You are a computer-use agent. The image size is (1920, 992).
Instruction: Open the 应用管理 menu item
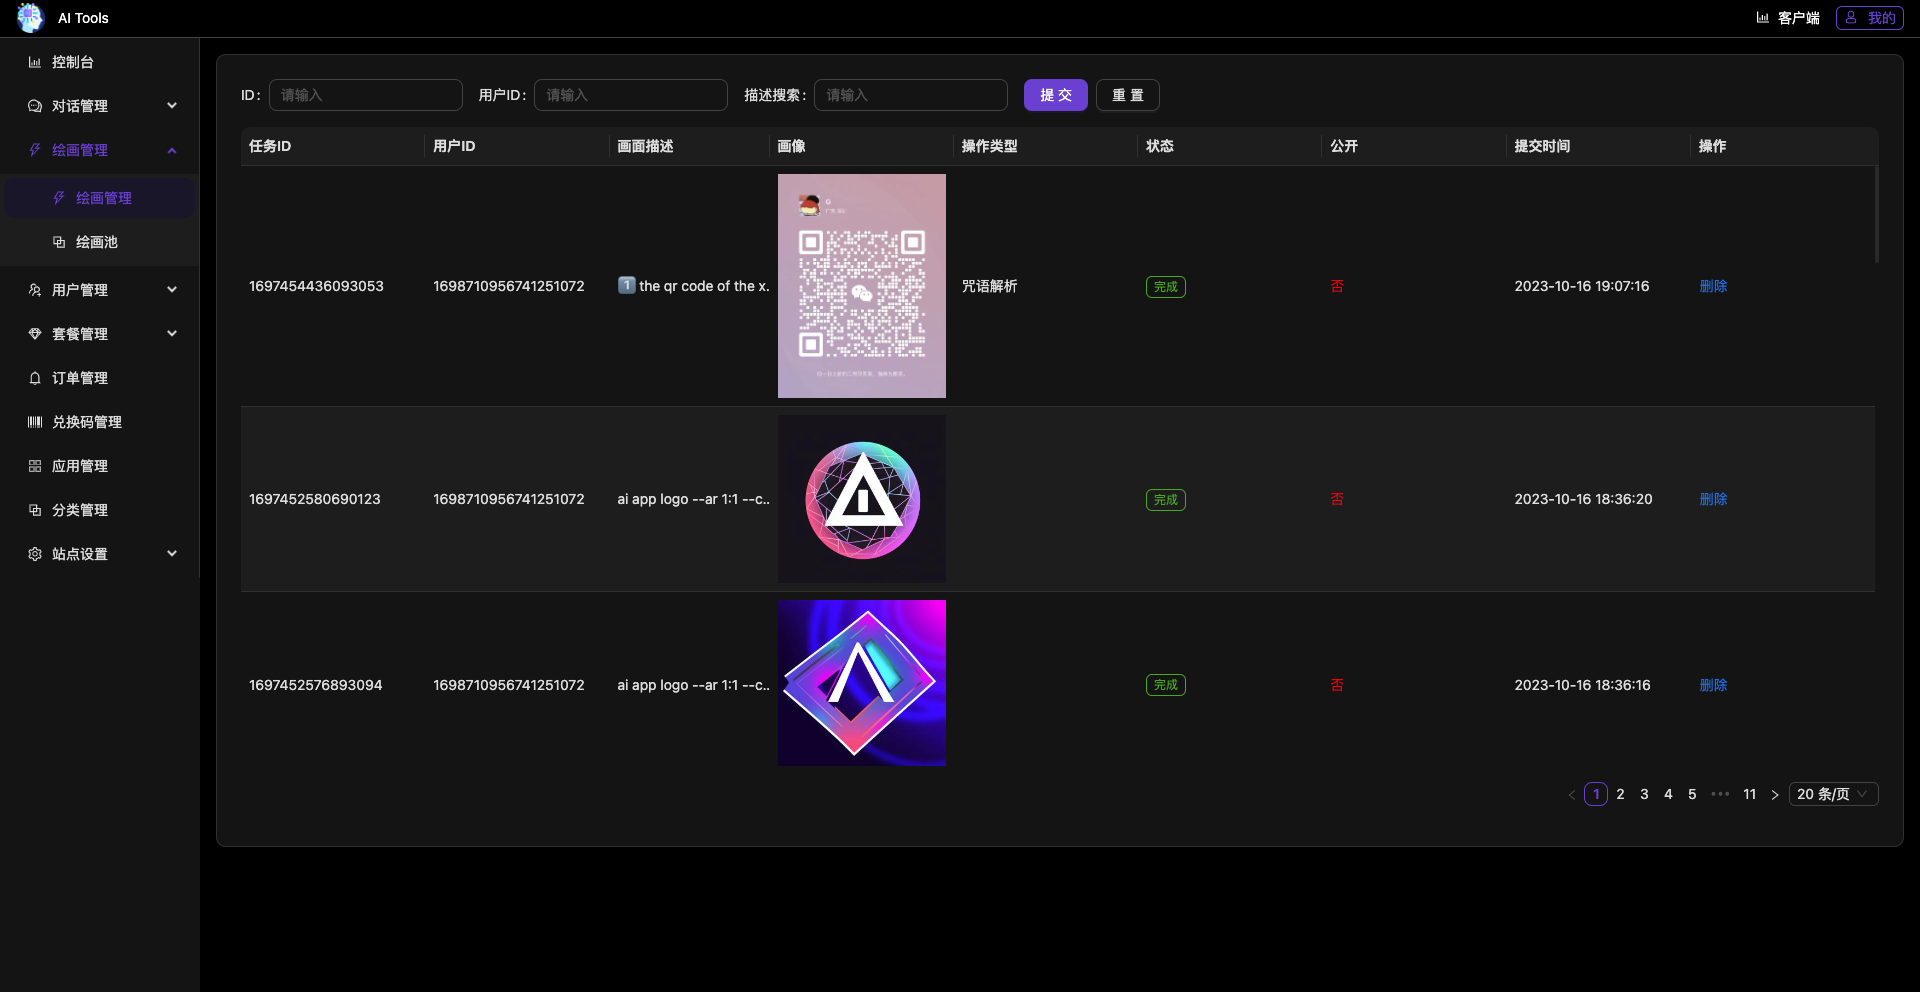click(100, 466)
